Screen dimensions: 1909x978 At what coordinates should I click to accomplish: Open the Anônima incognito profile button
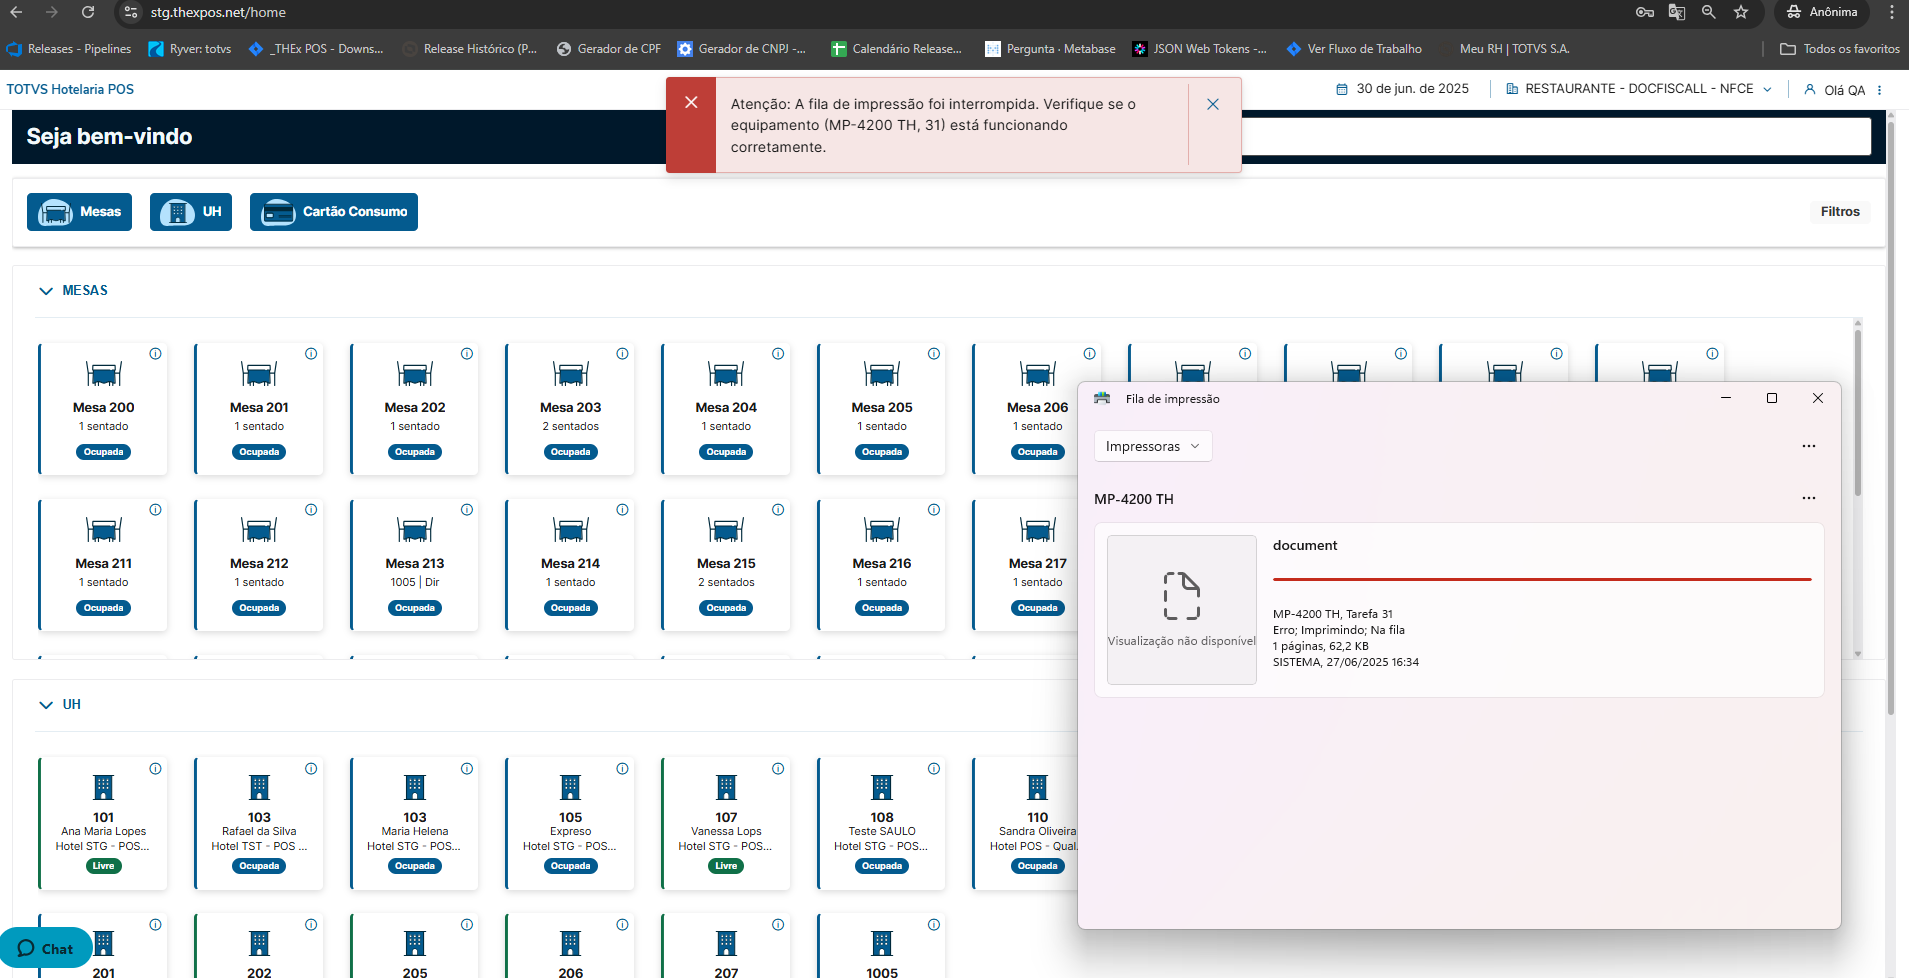pyautogui.click(x=1822, y=12)
